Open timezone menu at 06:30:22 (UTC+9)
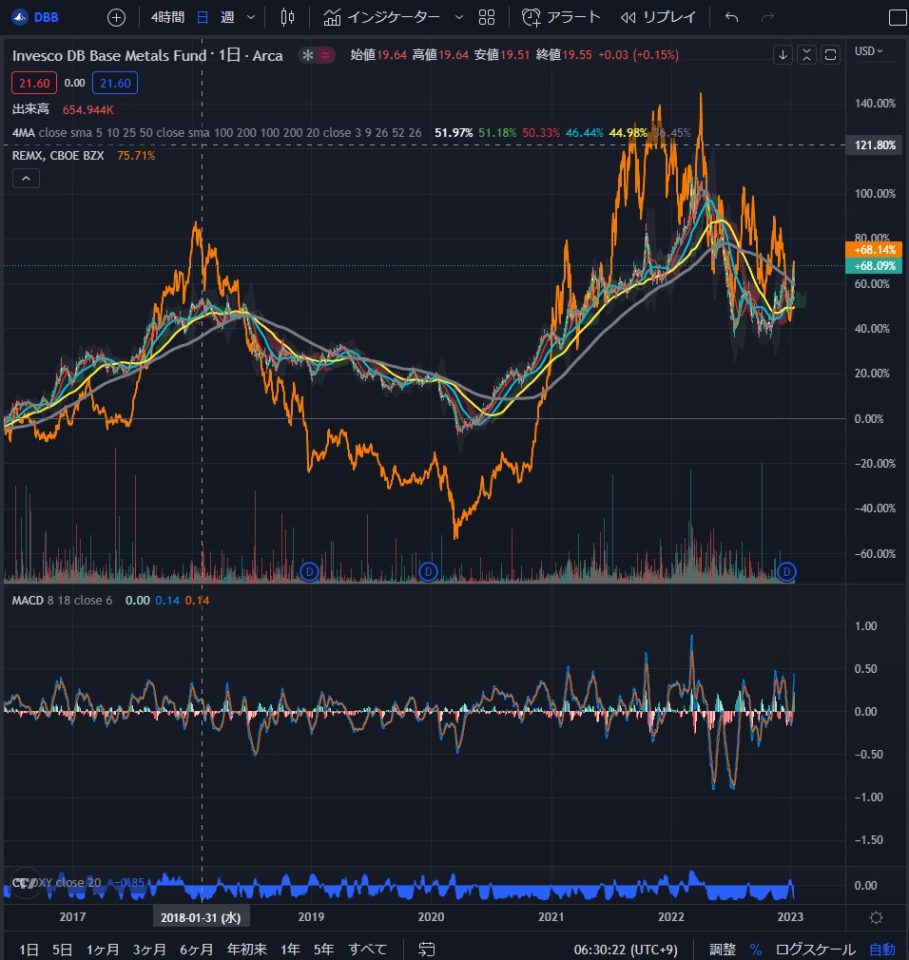Image resolution: width=909 pixels, height=960 pixels. tap(626, 950)
